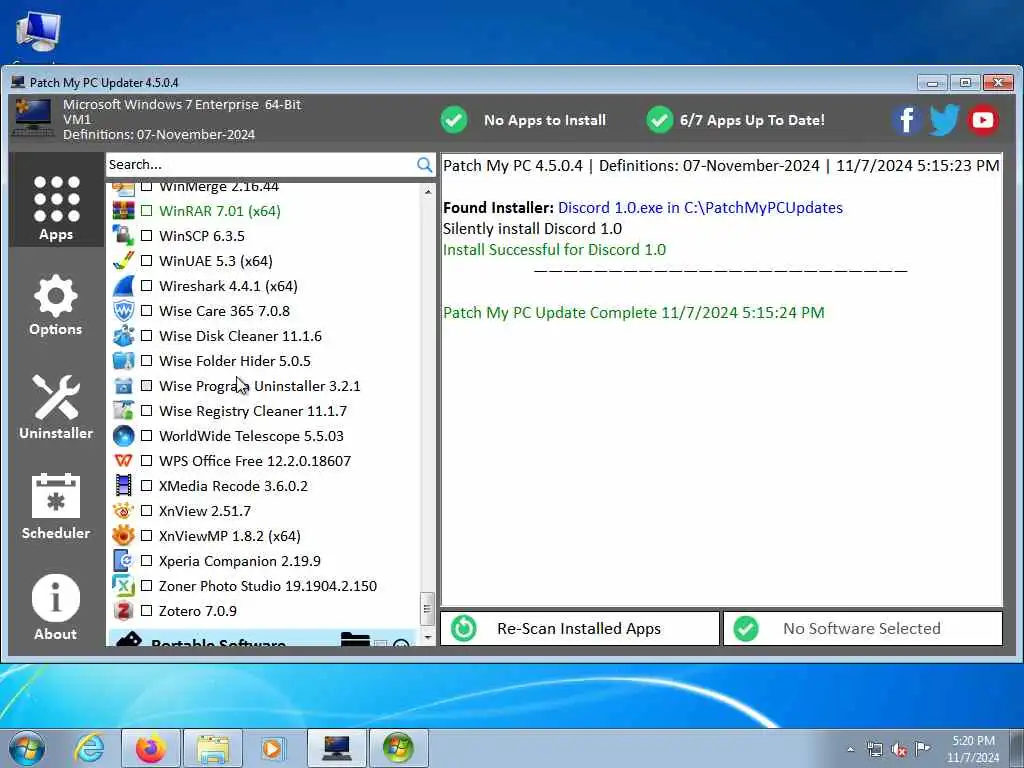This screenshot has height=768, width=1024.
Task: Open Windows Explorer from taskbar
Action: click(213, 748)
